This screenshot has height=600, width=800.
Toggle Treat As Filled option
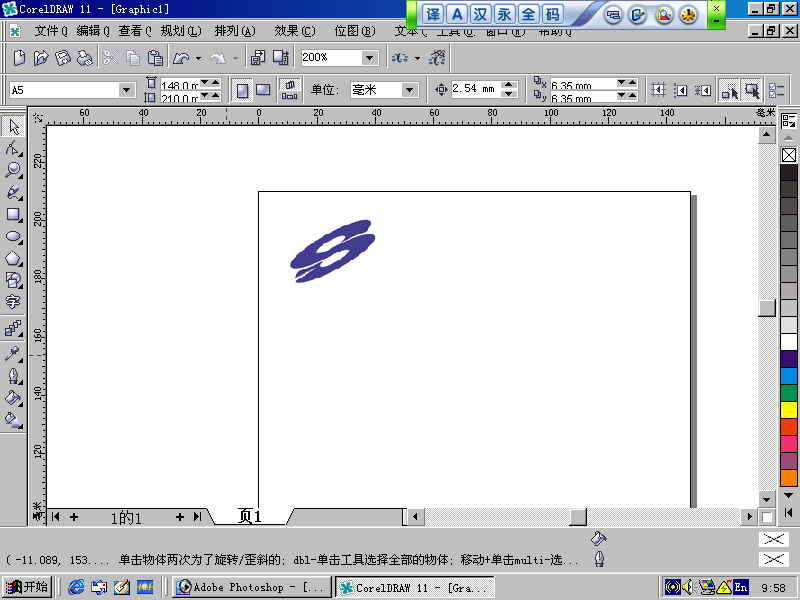point(753,90)
